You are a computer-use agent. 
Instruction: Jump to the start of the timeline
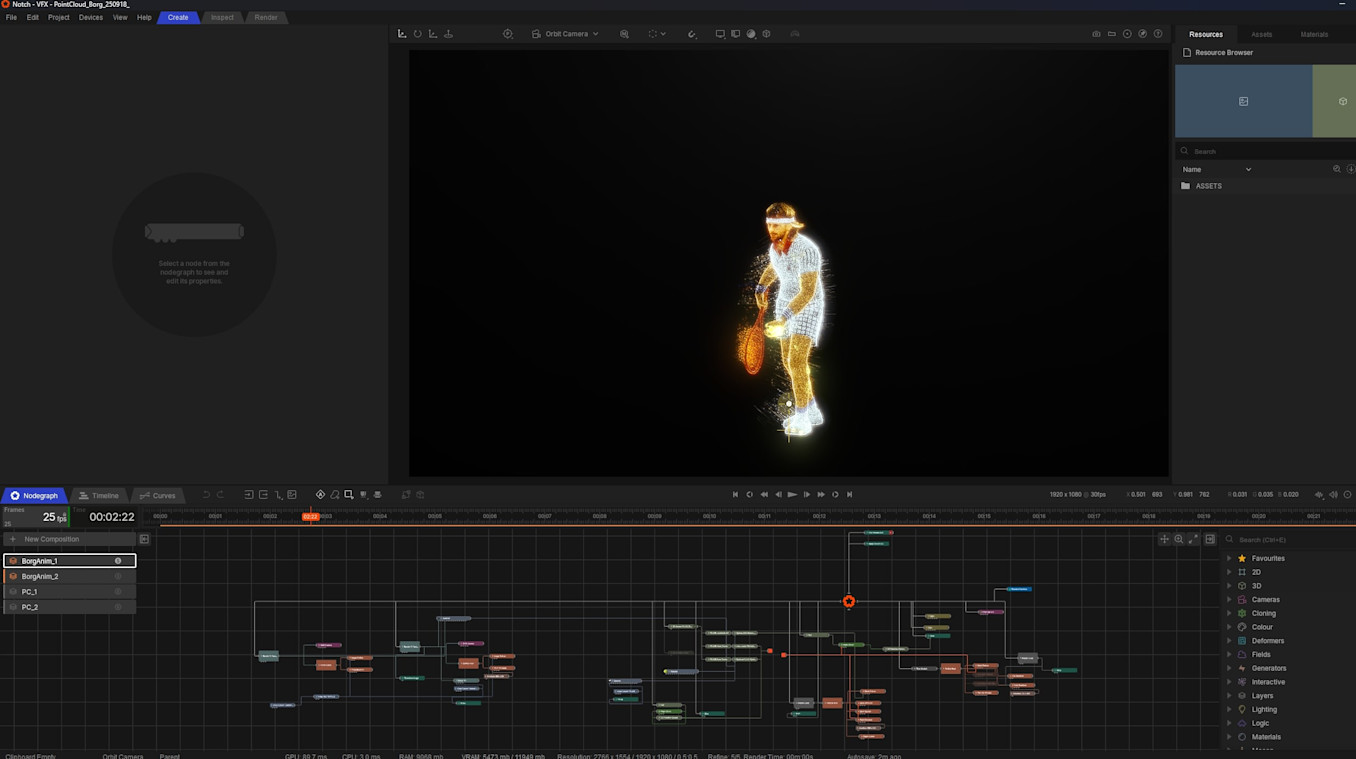(735, 495)
